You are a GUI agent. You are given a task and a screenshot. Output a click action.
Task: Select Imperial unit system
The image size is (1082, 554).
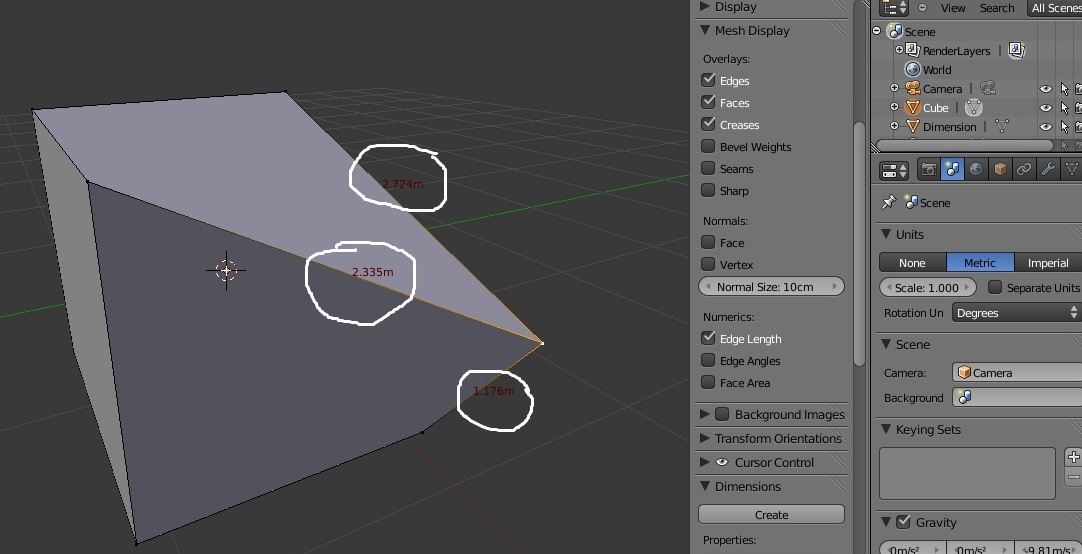coord(1048,263)
